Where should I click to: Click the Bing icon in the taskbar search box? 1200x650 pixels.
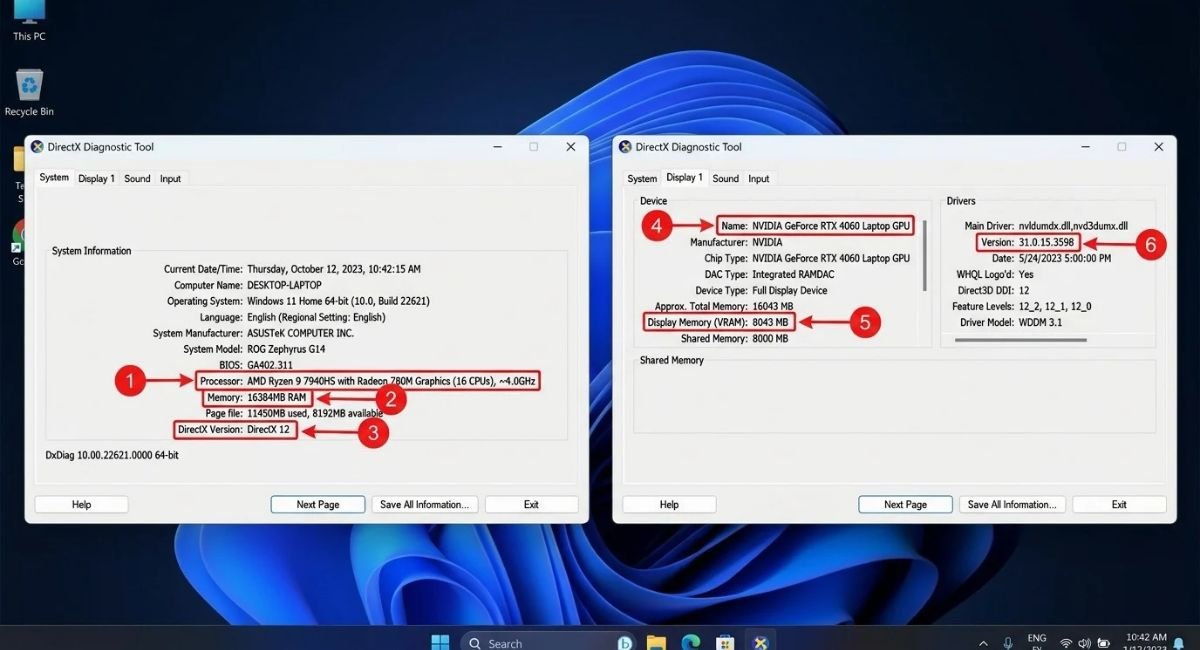[625, 643]
